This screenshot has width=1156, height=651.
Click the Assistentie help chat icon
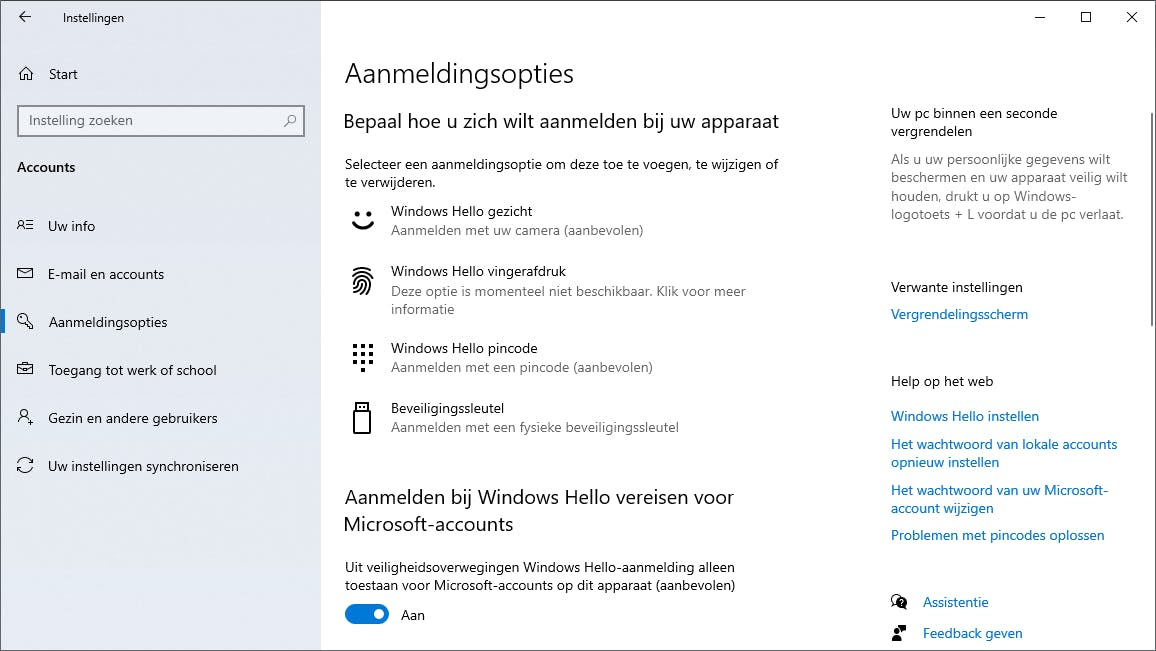899,602
